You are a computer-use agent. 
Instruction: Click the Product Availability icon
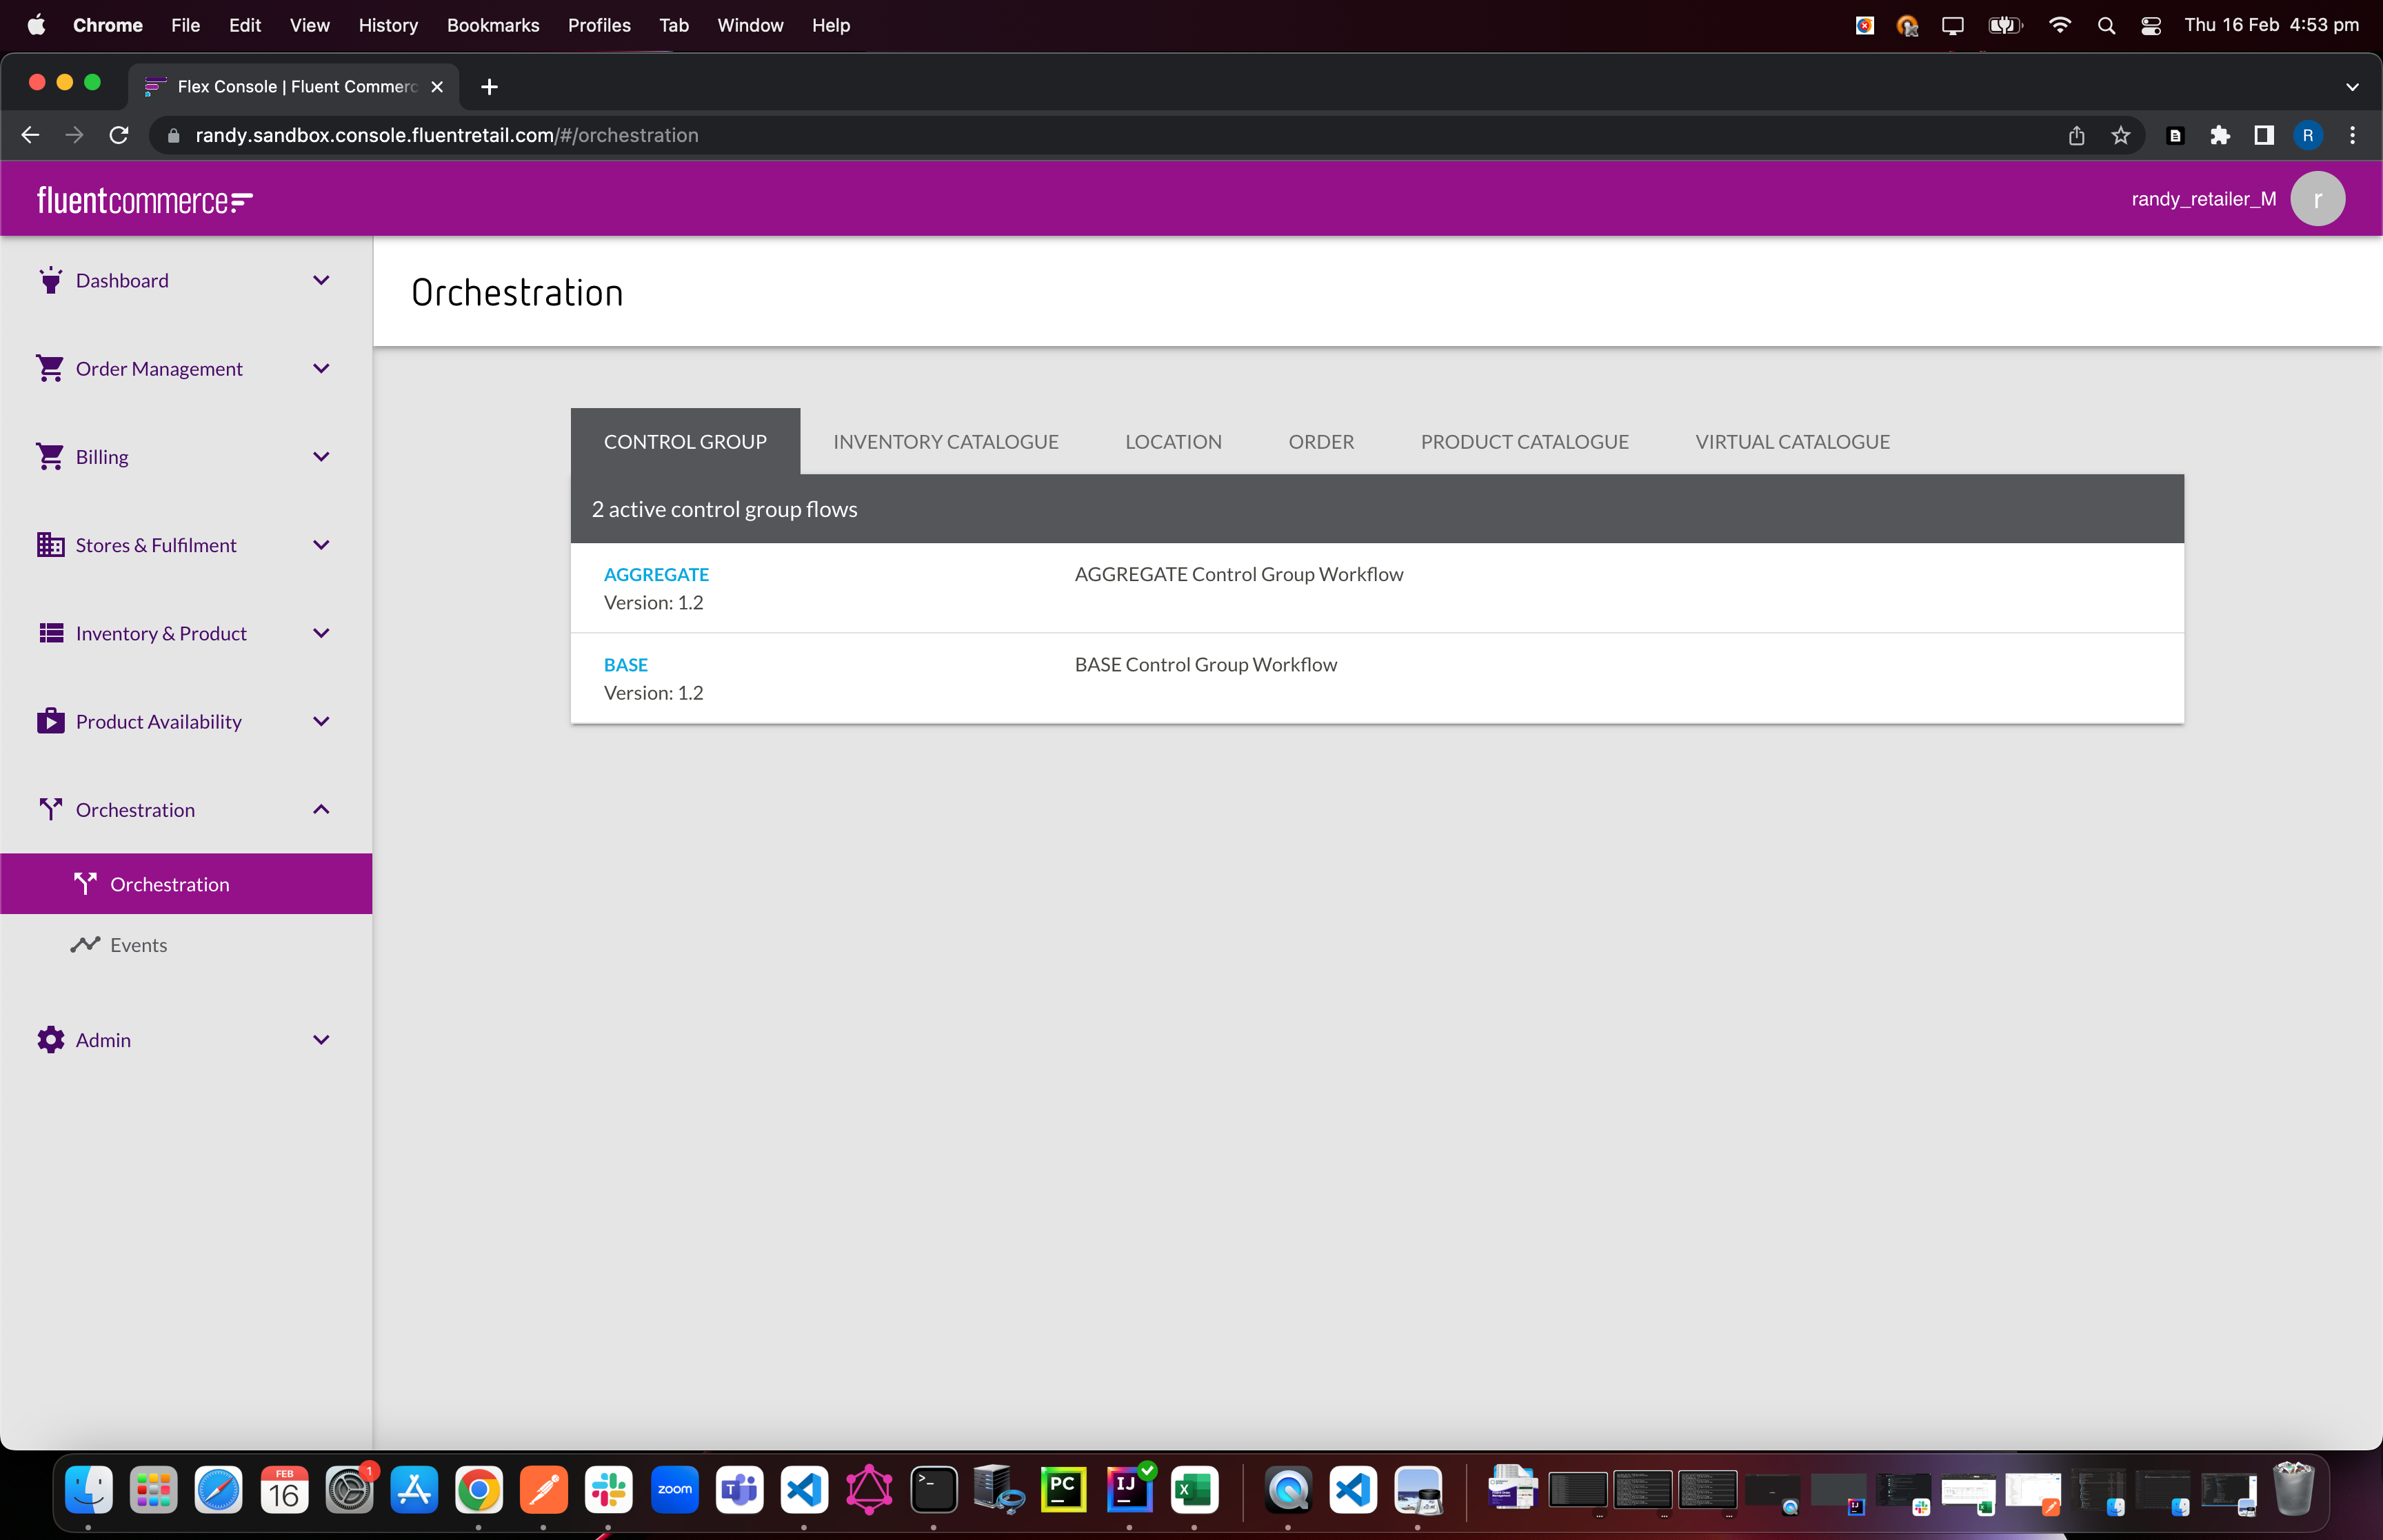[x=50, y=721]
